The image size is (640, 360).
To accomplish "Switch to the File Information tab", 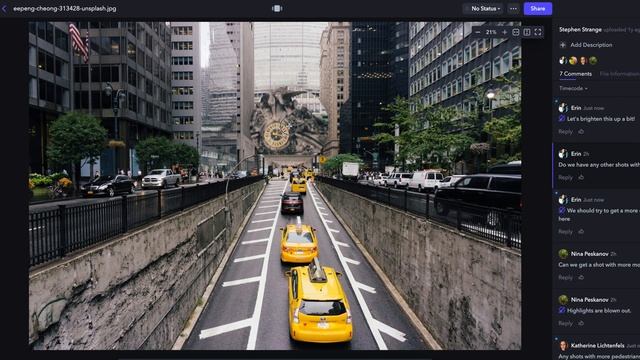I will pos(620,74).
